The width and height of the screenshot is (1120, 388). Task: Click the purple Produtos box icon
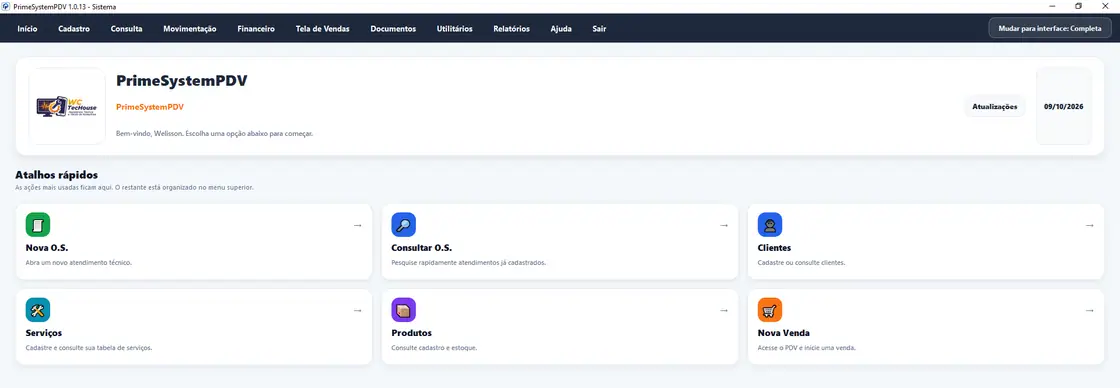click(404, 309)
